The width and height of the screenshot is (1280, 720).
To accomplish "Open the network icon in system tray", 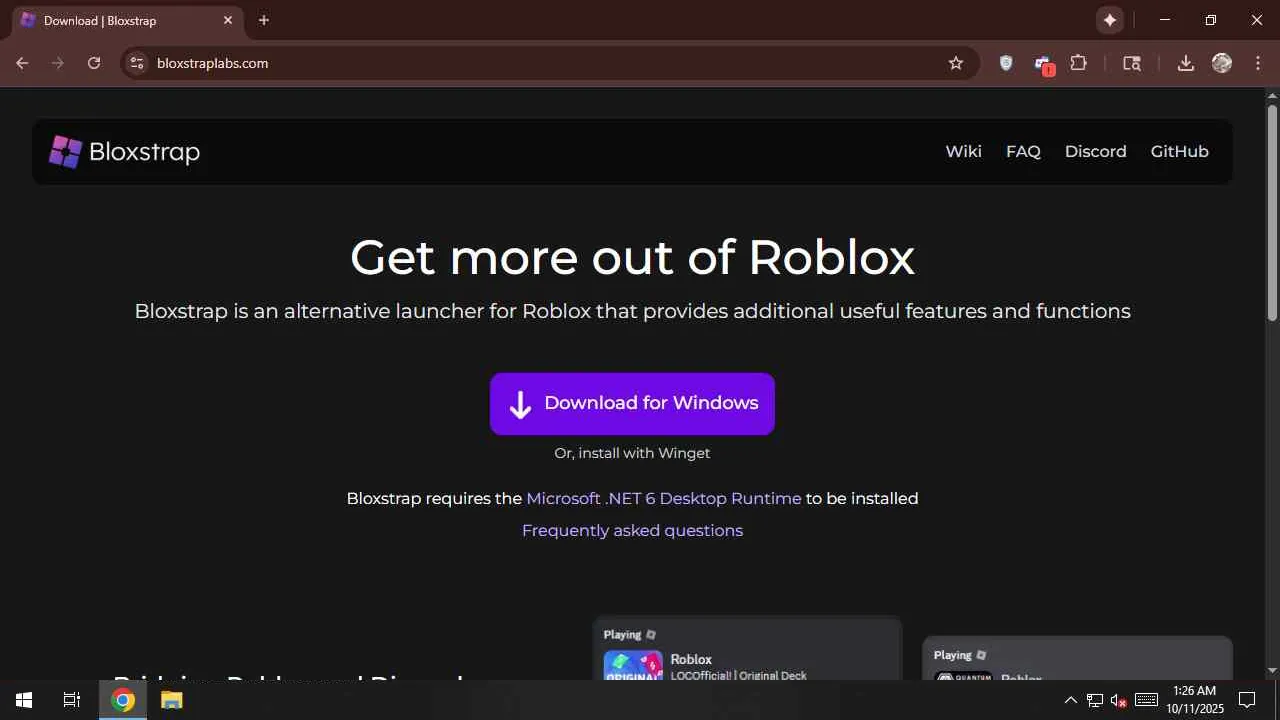I will (x=1095, y=700).
